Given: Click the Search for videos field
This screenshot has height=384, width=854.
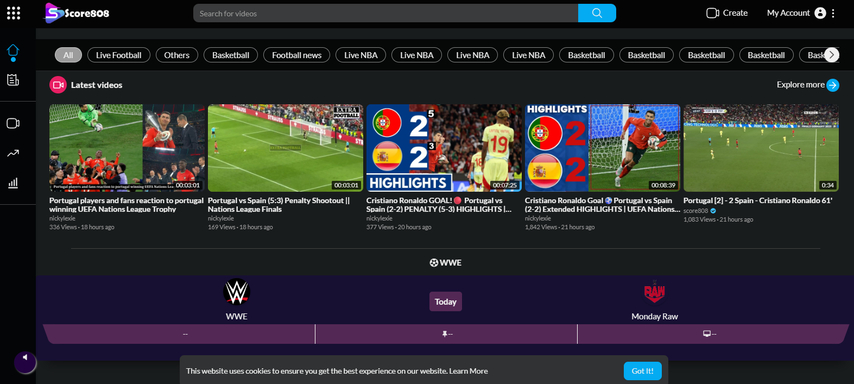Looking at the screenshot, I should (x=386, y=13).
